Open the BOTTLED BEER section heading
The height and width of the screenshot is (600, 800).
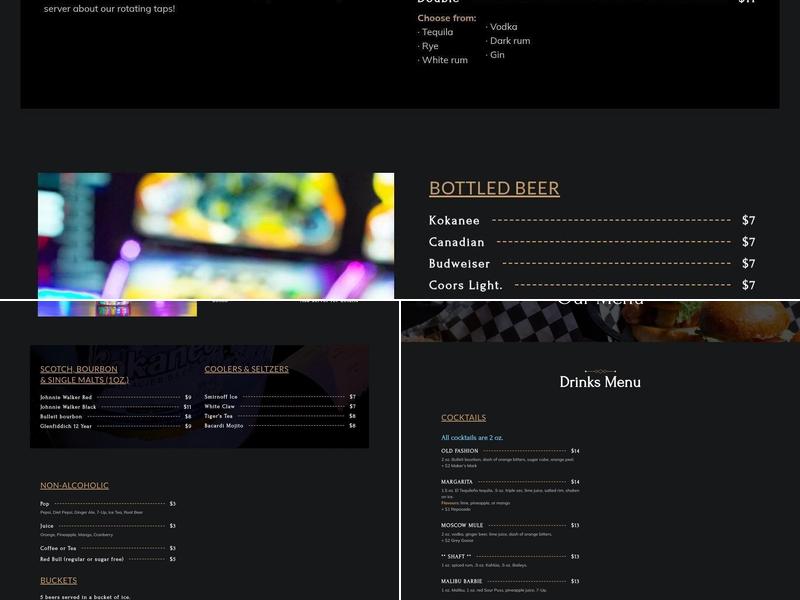pos(494,188)
